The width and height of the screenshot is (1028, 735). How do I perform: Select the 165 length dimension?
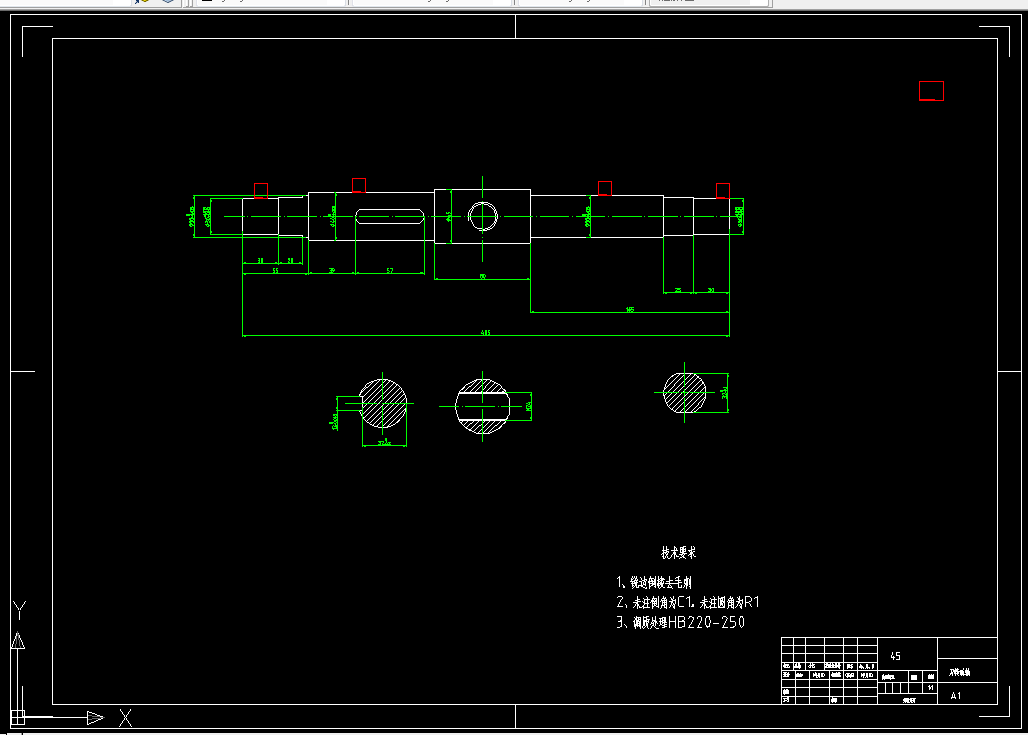(629, 309)
